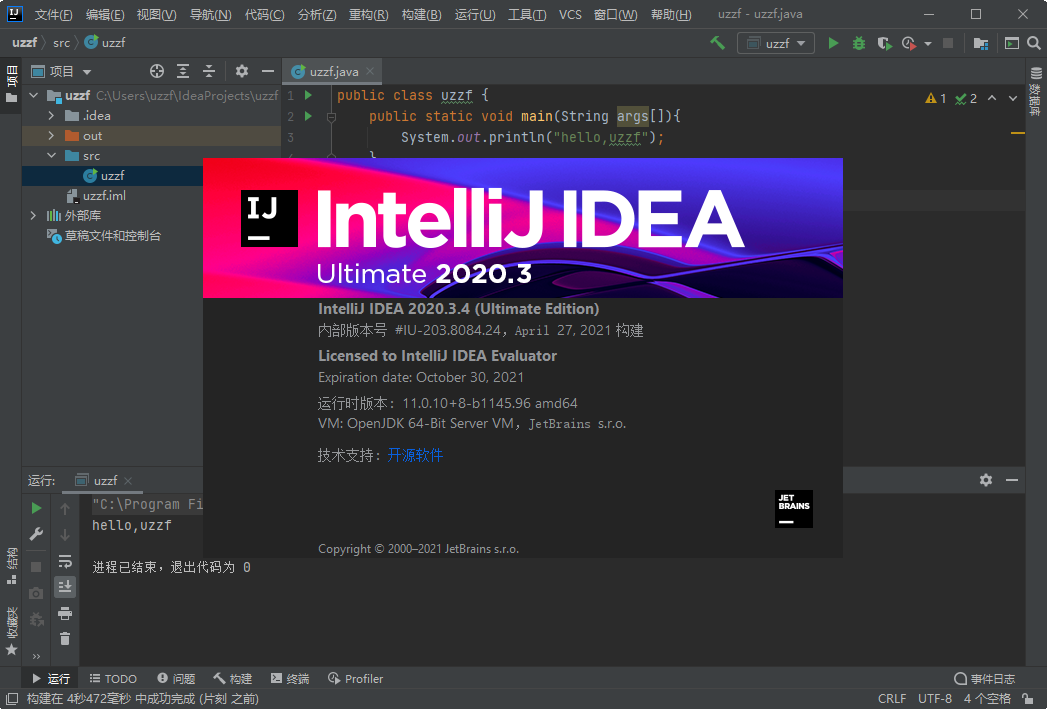Image resolution: width=1047 pixels, height=709 pixels.
Task: Select uzzf.iml in project tree
Action: tap(104, 196)
